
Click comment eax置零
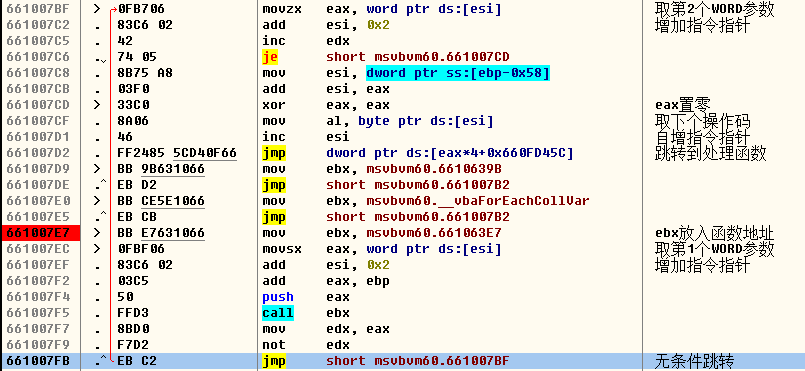coord(683,105)
